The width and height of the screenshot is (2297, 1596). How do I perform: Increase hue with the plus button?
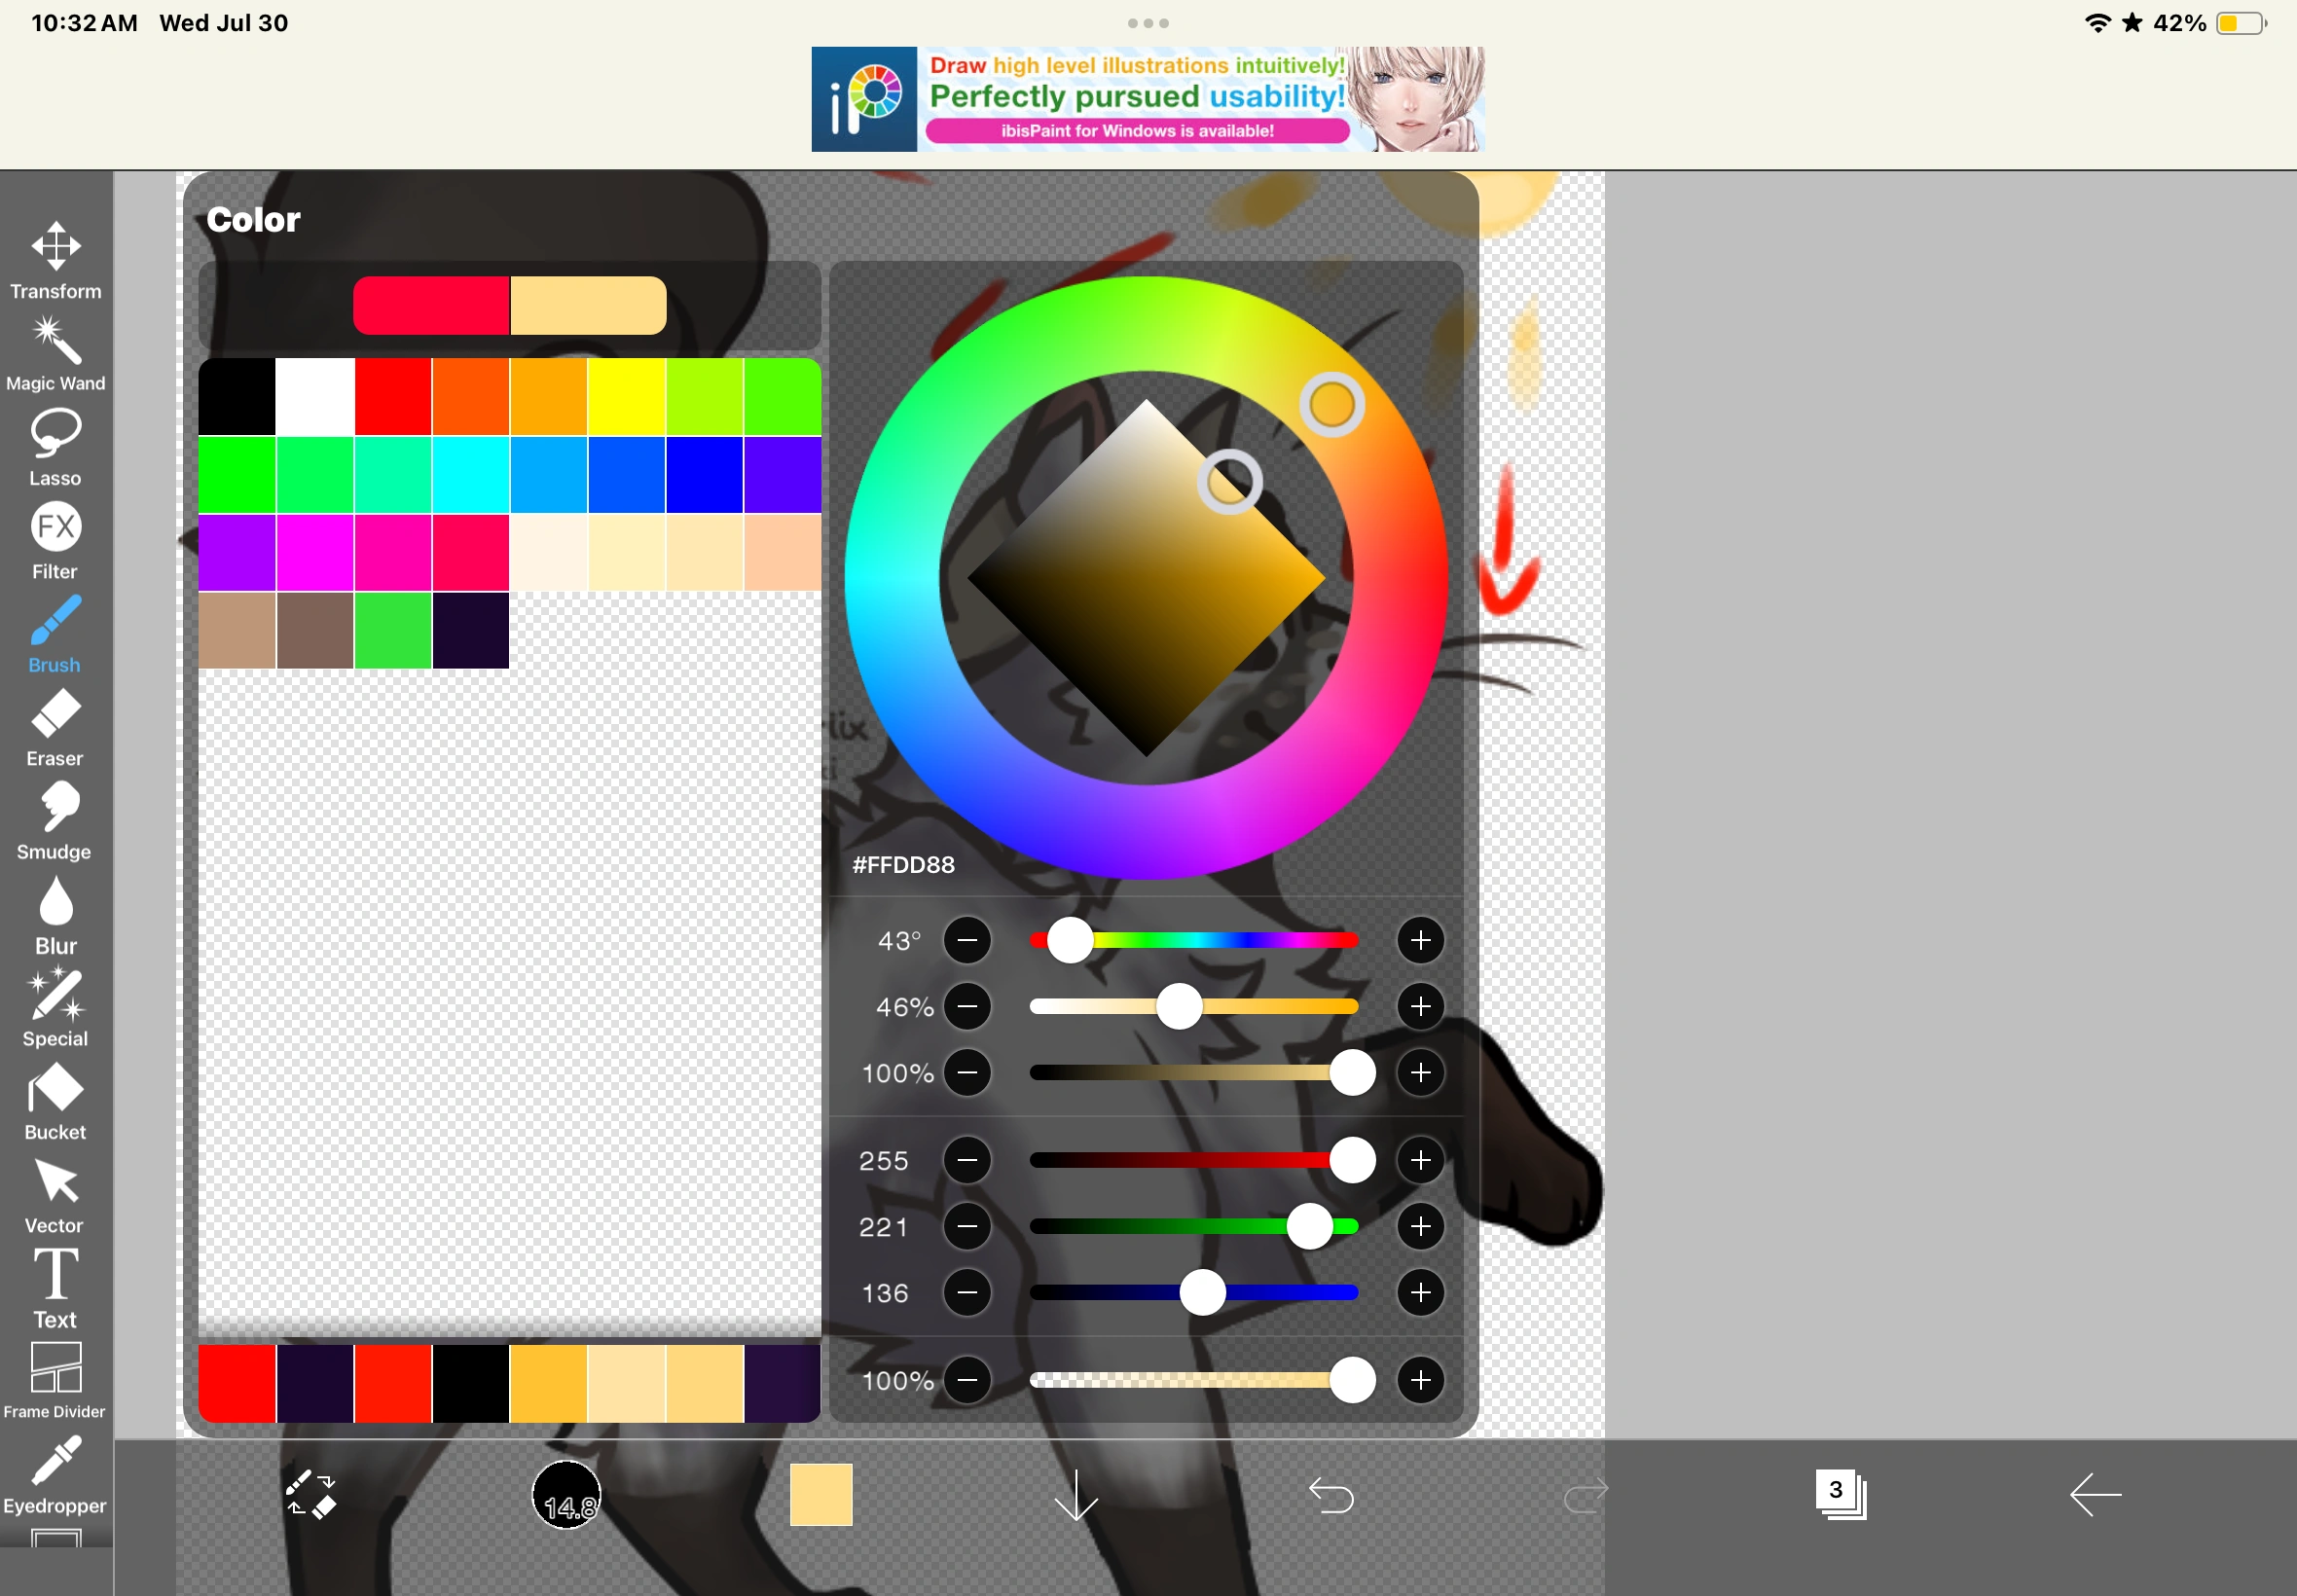1420,940
